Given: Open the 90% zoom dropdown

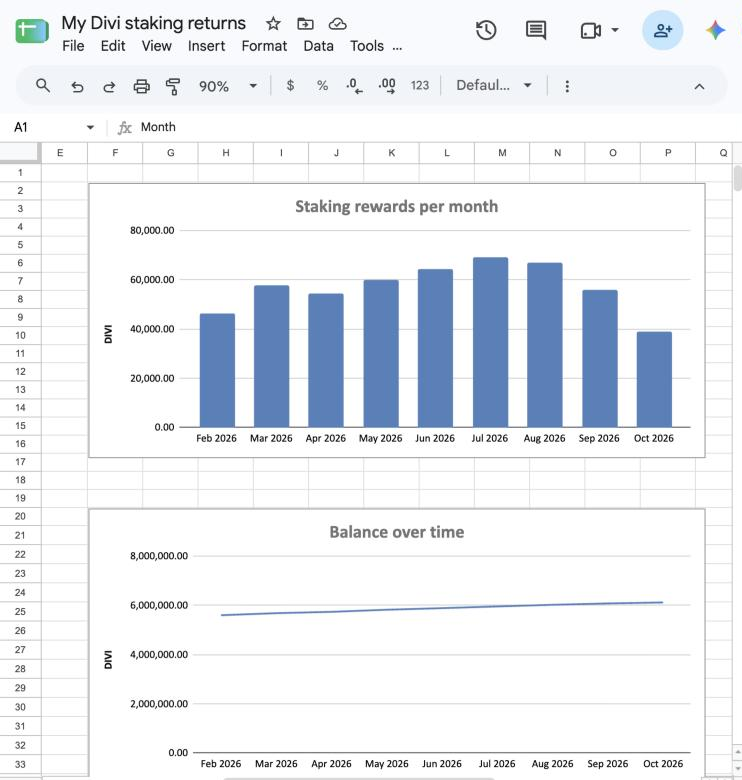Looking at the screenshot, I should click(x=228, y=86).
